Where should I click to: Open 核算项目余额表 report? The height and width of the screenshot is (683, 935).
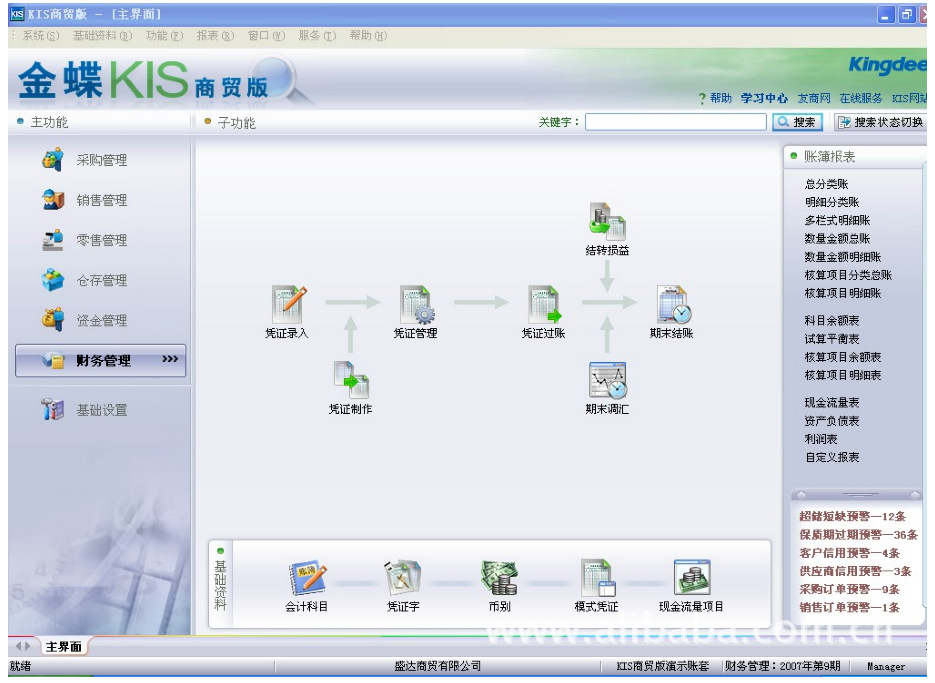(x=842, y=357)
